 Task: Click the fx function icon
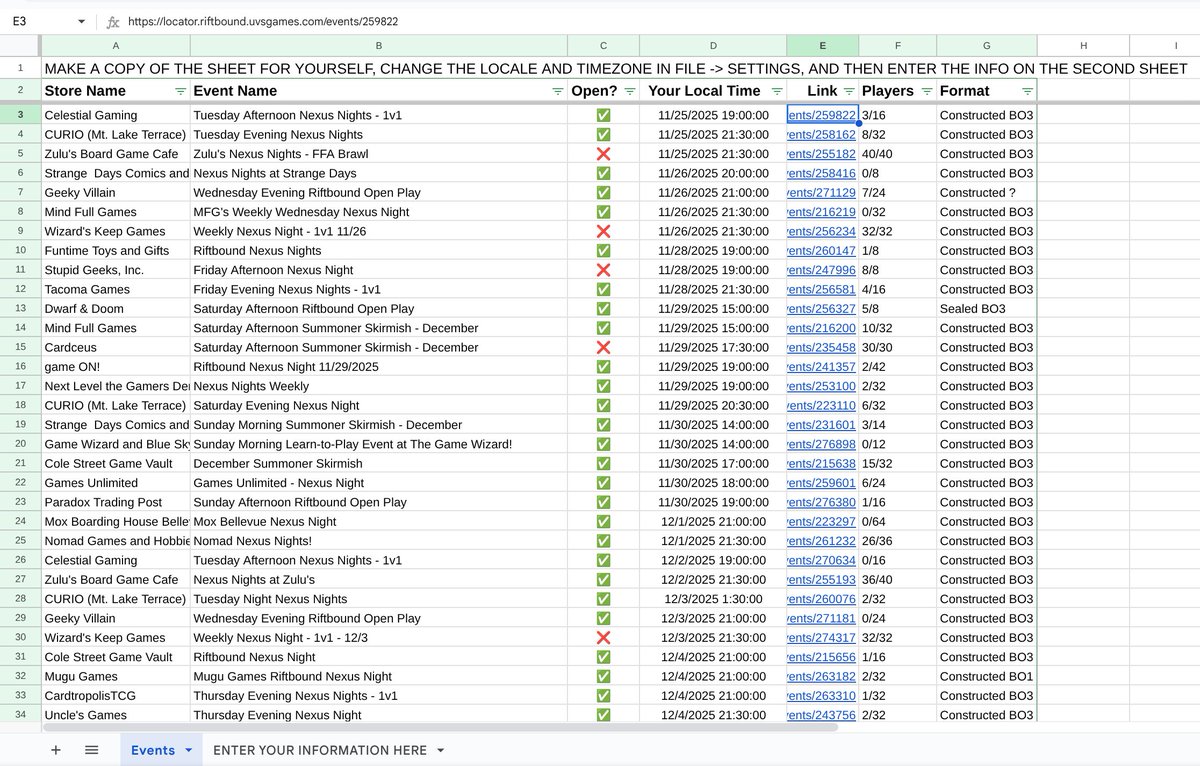(x=113, y=21)
